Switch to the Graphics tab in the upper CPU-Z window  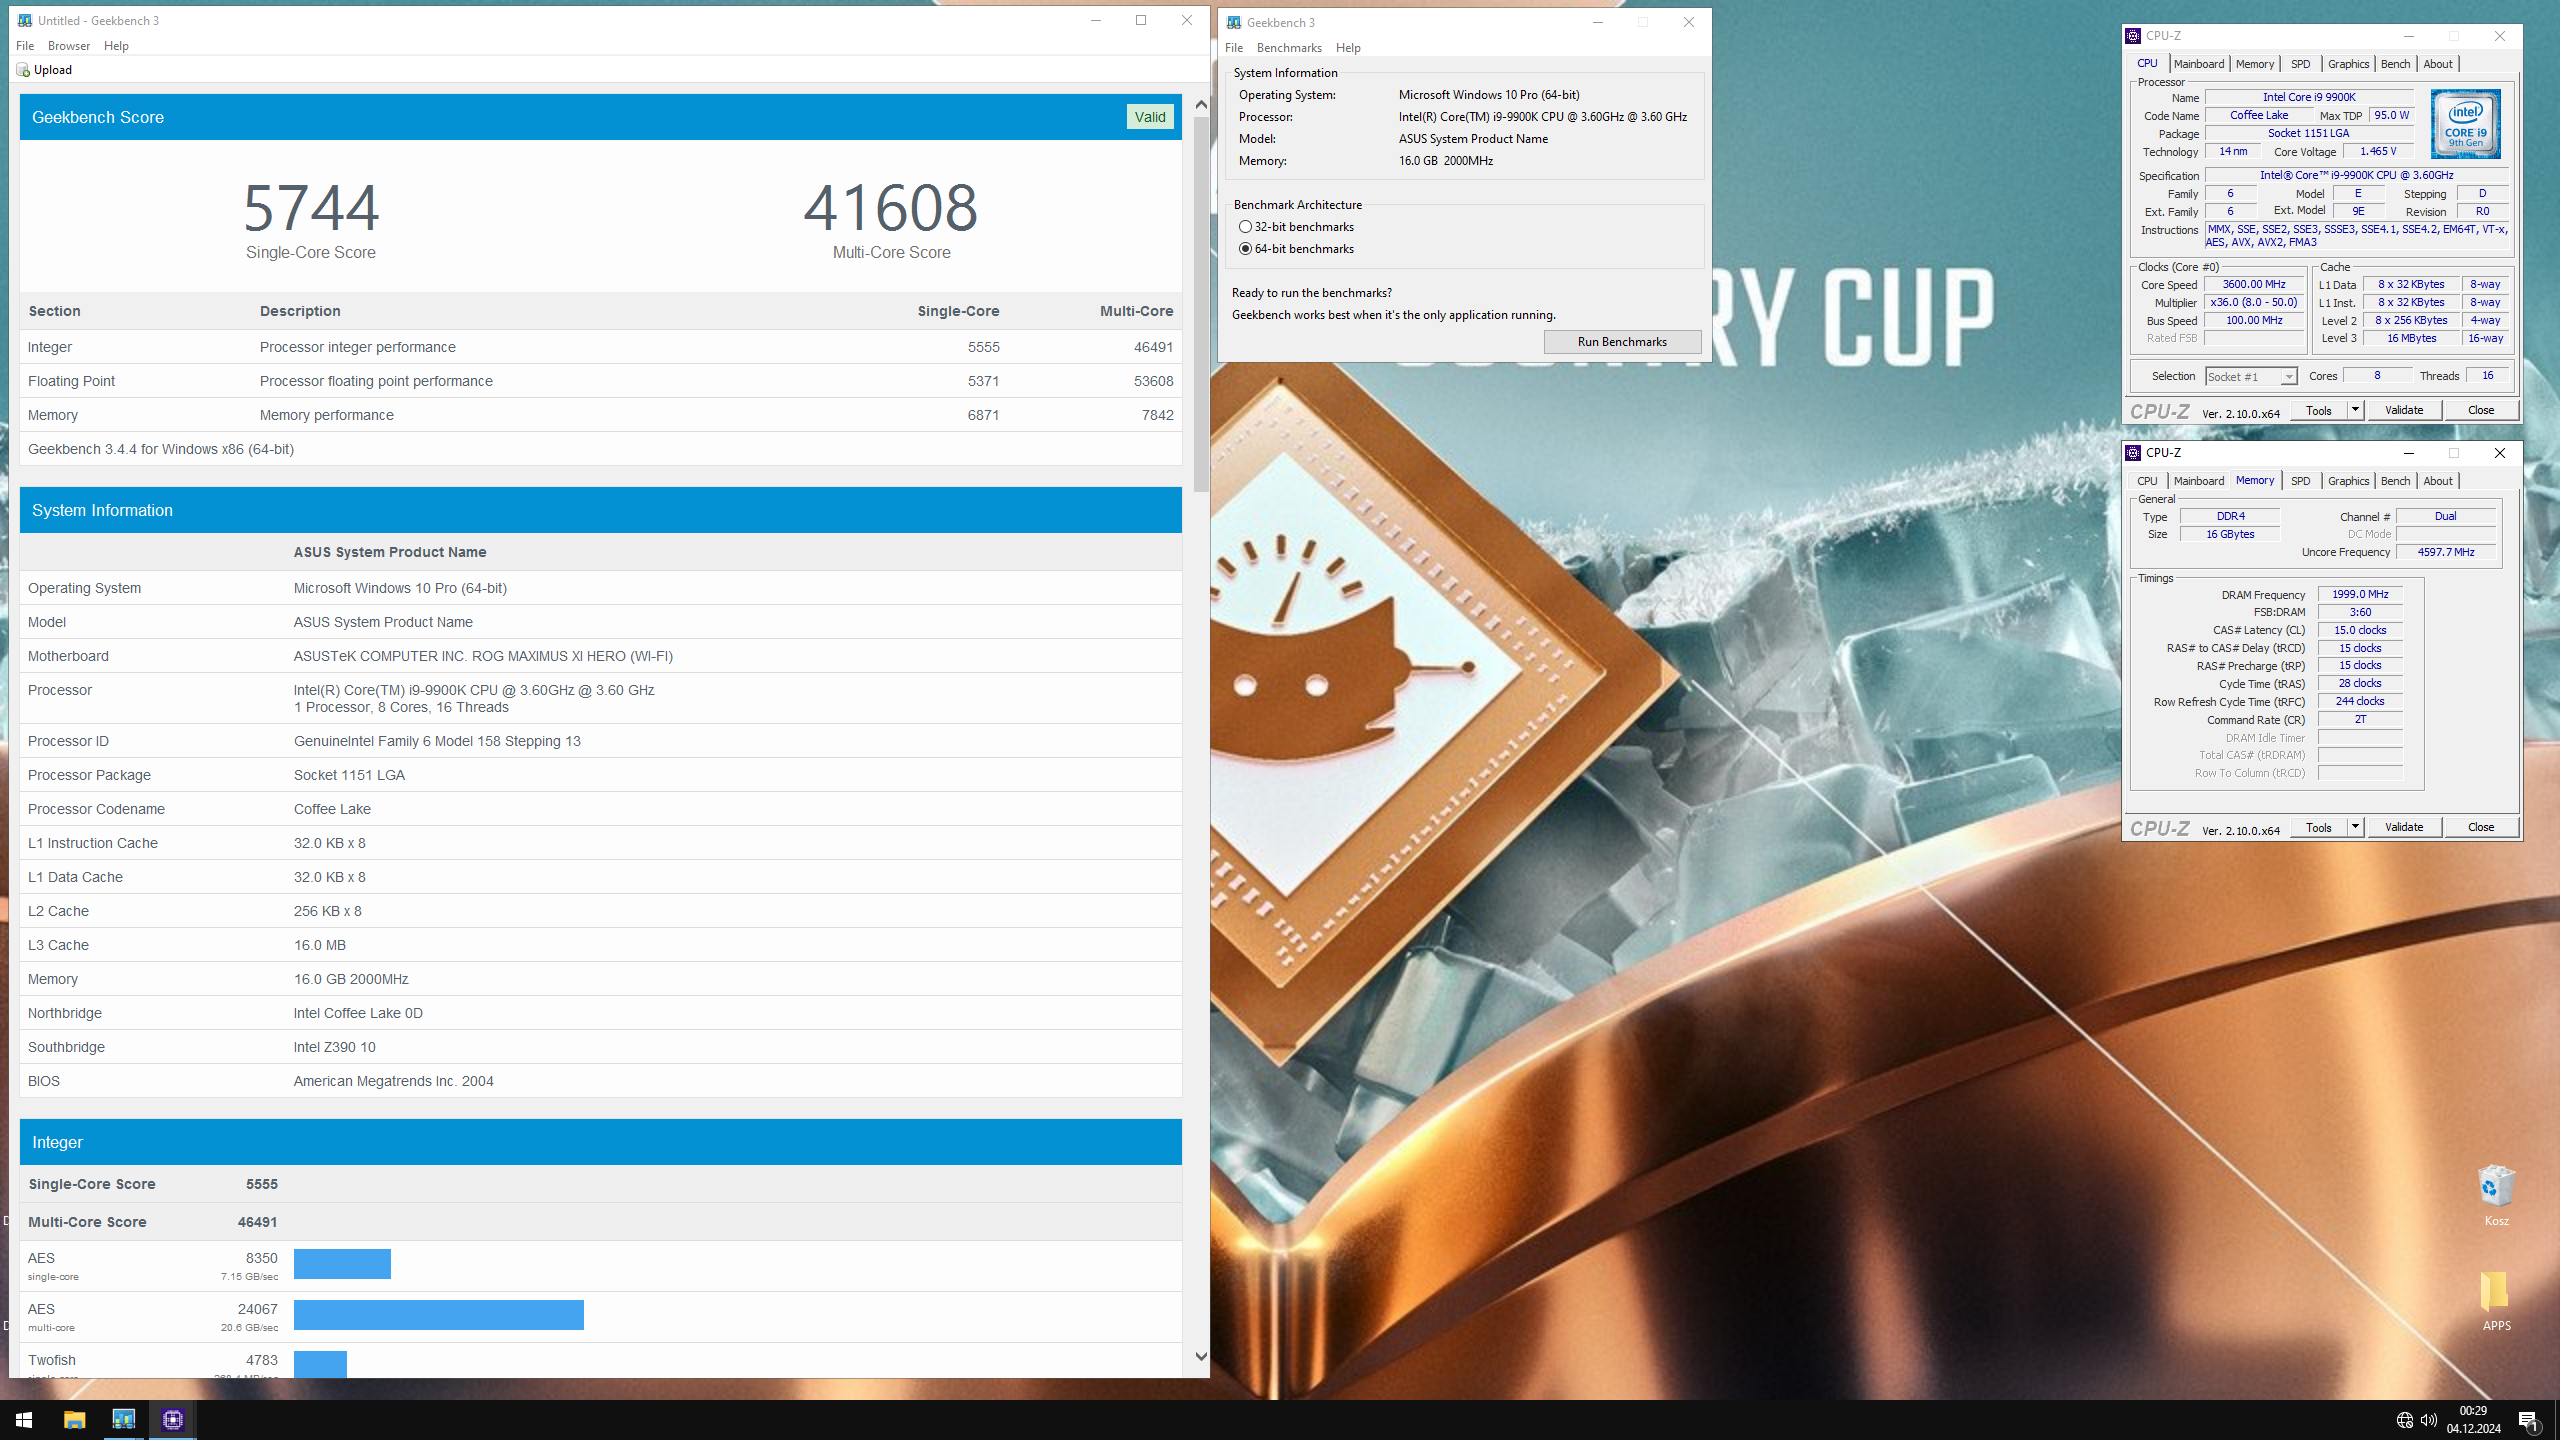[2348, 64]
